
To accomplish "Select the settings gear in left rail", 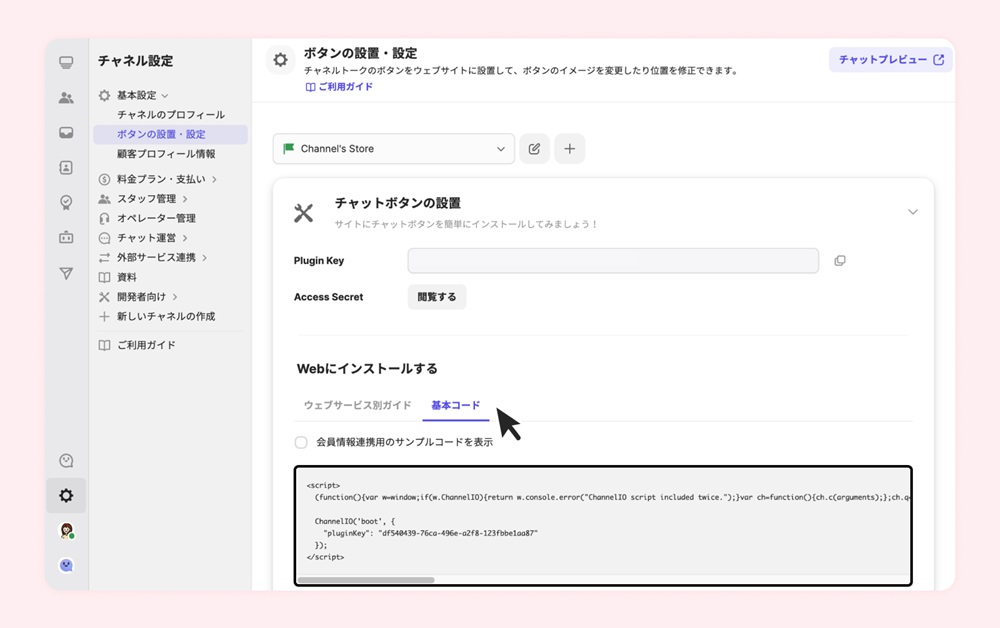I will click(66, 495).
